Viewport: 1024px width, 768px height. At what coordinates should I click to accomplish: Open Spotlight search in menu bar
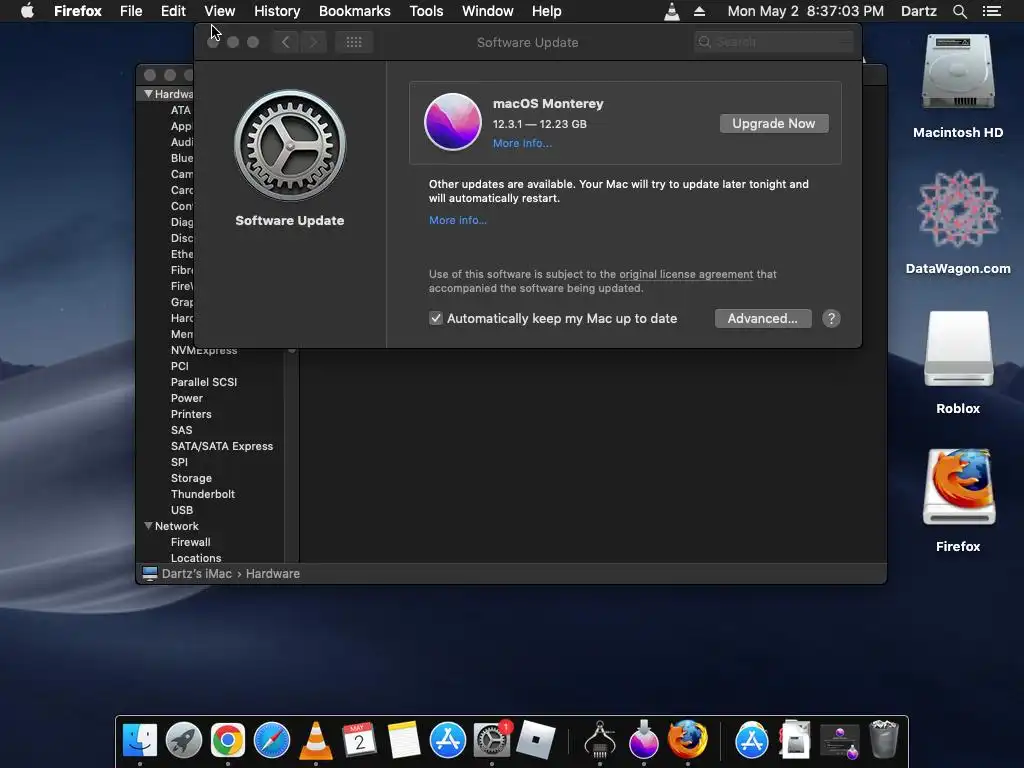coord(959,11)
